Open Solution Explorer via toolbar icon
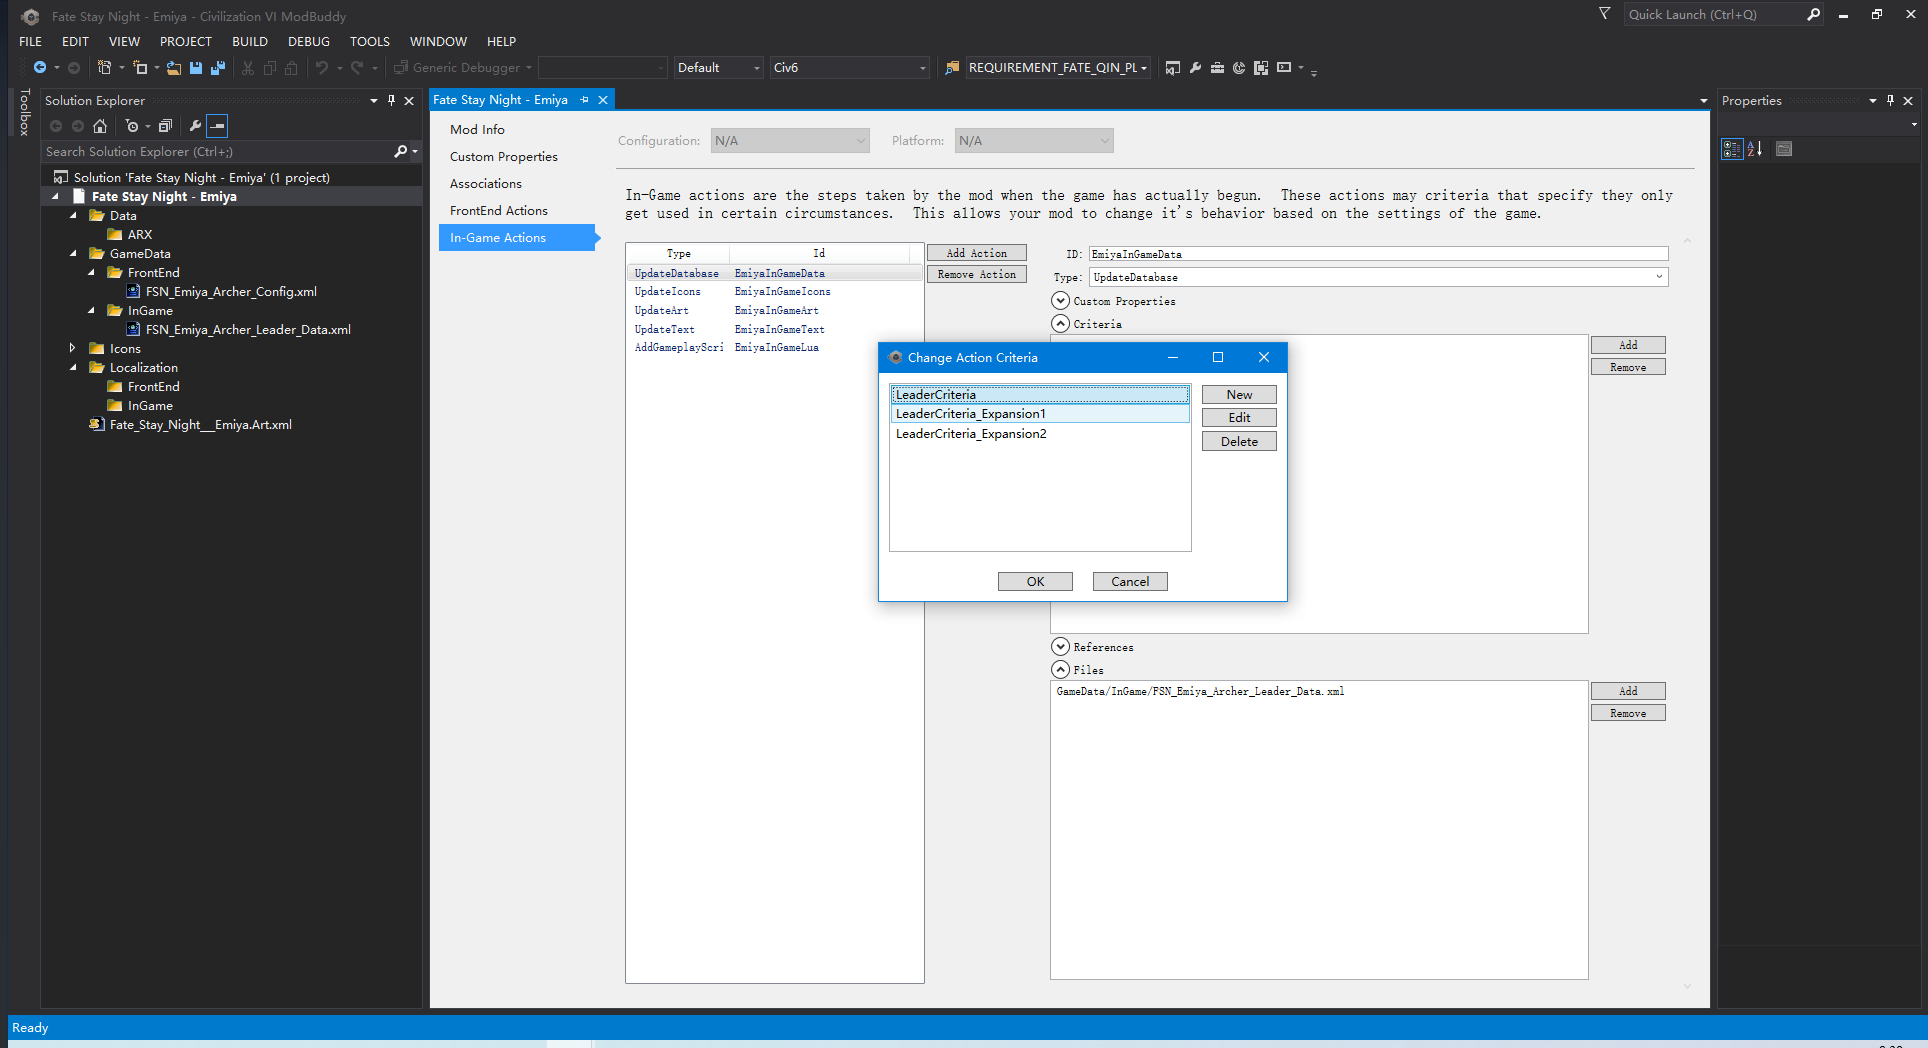1928x1048 pixels. coord(1173,68)
